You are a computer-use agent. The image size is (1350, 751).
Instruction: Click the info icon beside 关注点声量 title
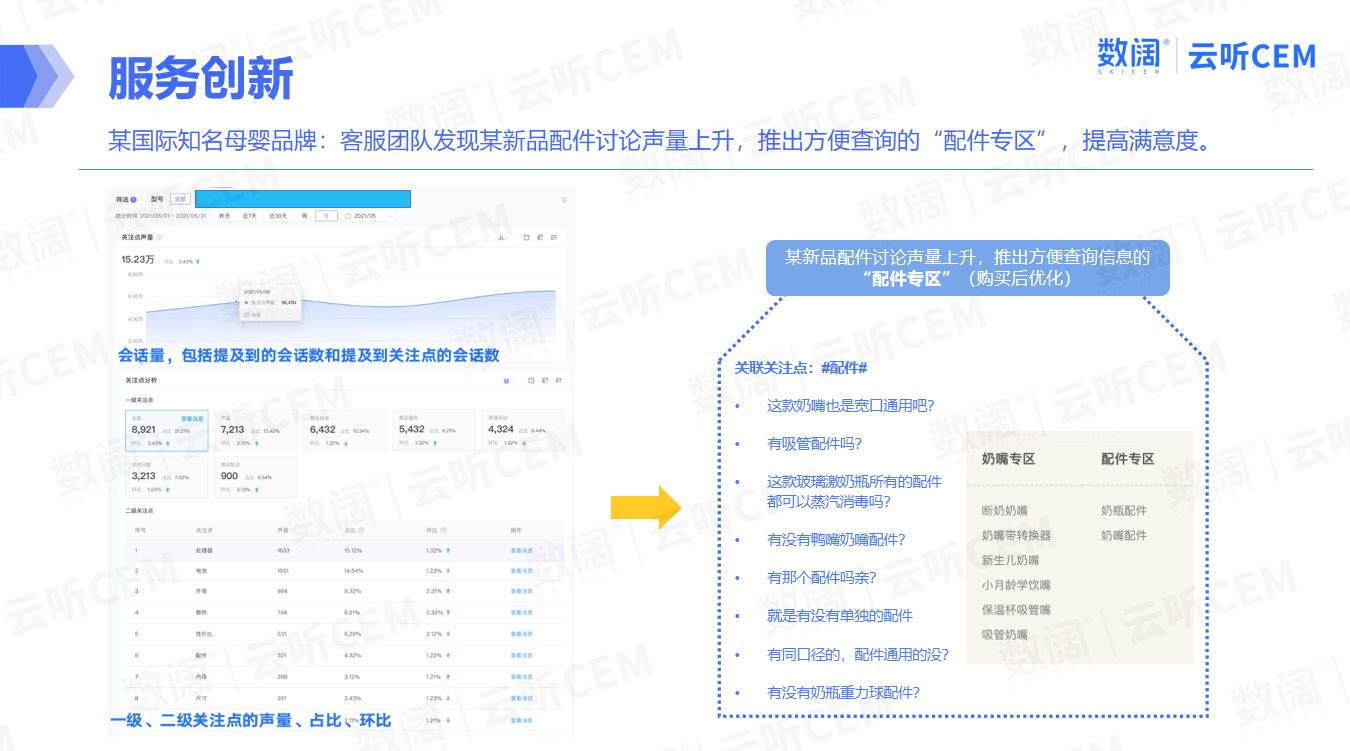click(x=160, y=238)
